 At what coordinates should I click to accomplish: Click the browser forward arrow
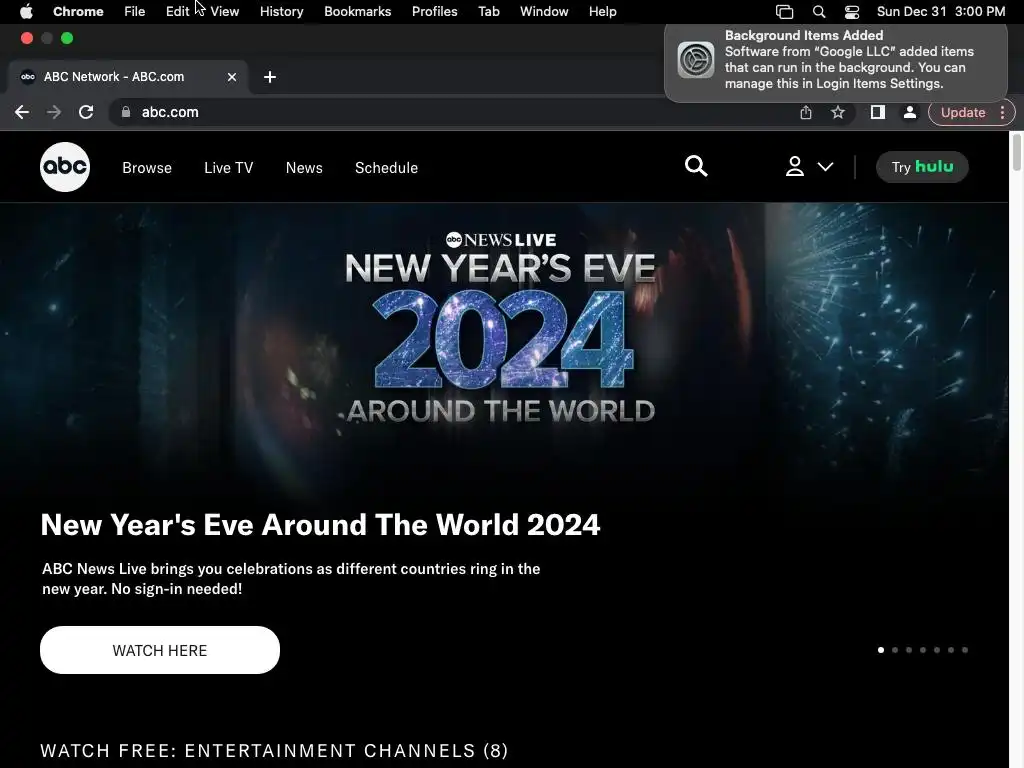54,112
